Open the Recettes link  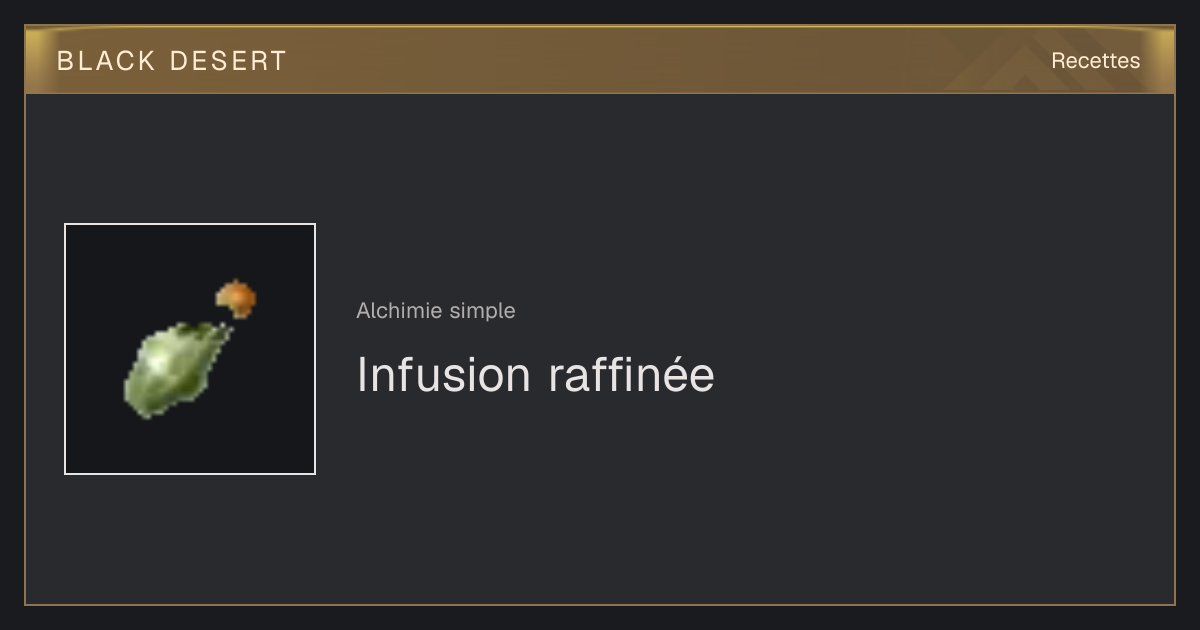coord(1095,61)
